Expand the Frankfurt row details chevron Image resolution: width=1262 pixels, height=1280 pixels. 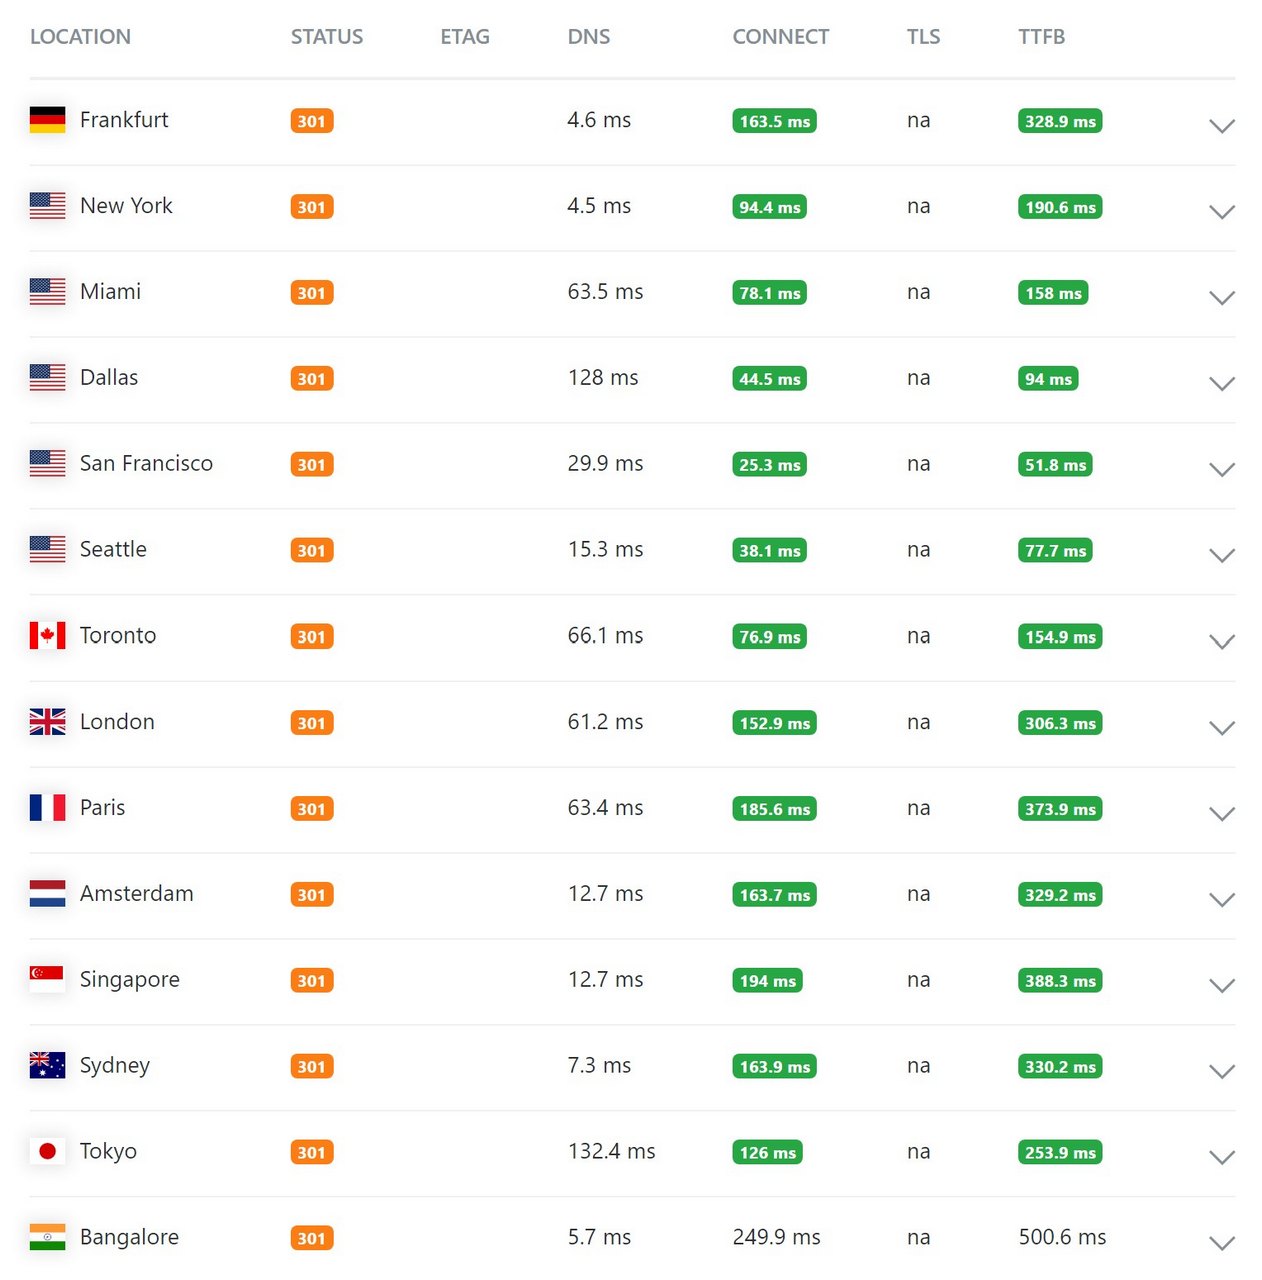coord(1221,126)
